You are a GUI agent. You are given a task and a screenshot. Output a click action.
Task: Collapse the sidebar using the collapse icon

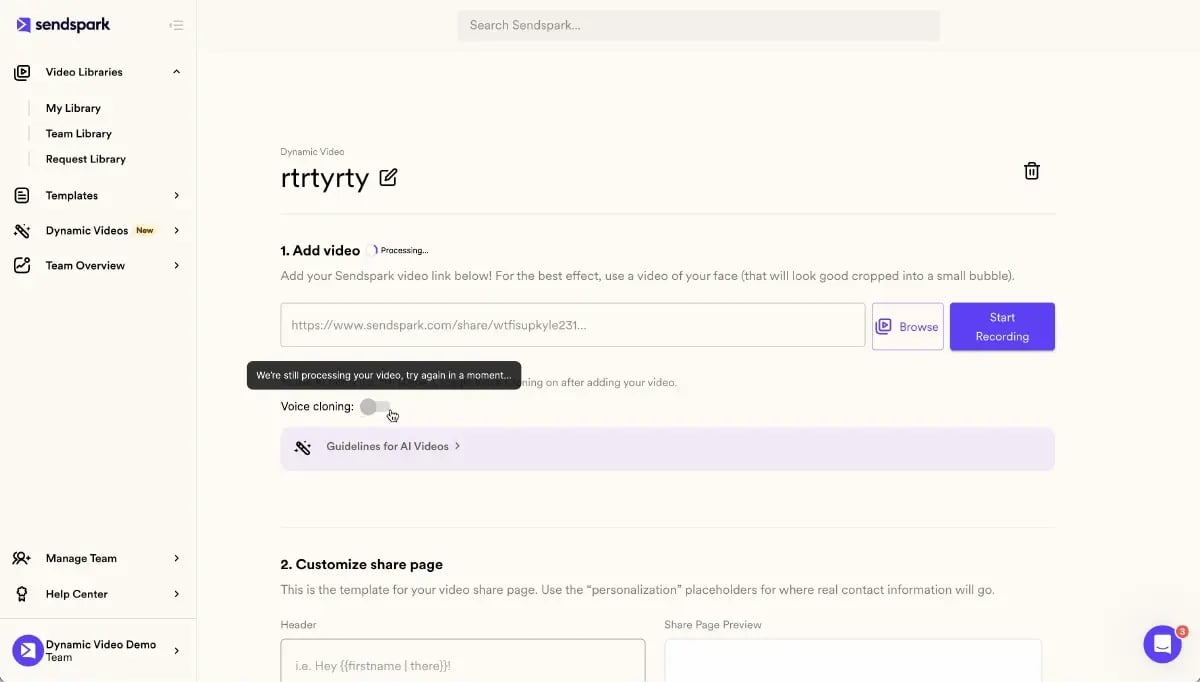pos(177,24)
